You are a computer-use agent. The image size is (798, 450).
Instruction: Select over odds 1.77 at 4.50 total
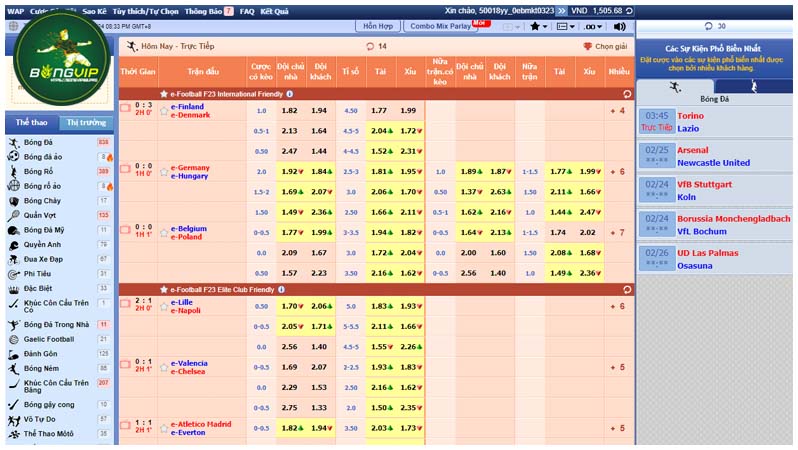click(x=379, y=110)
